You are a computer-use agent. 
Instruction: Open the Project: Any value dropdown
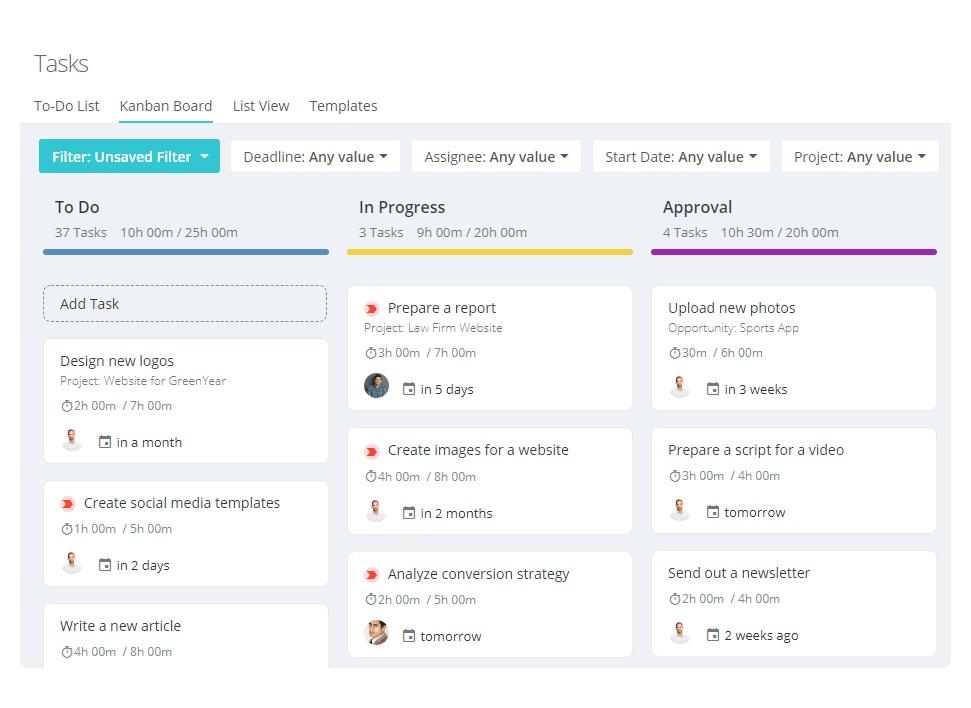[860, 157]
